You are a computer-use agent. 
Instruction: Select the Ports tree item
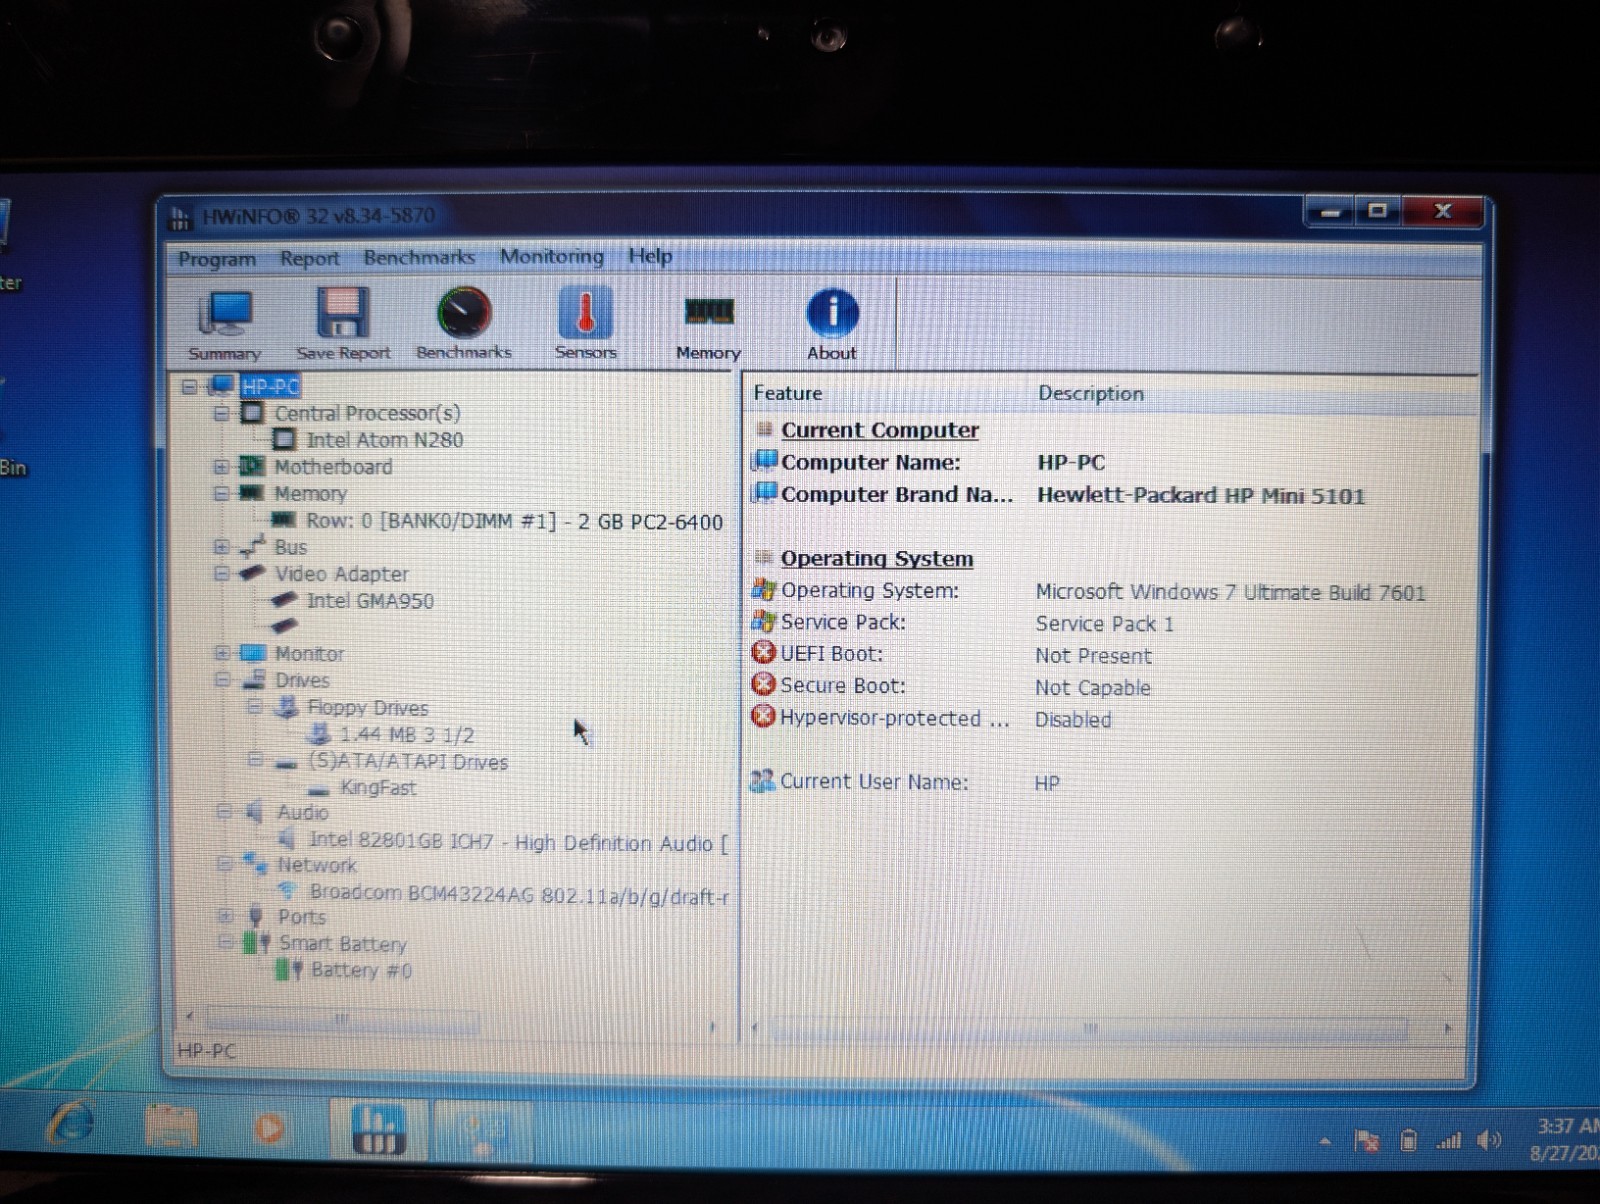point(302,917)
